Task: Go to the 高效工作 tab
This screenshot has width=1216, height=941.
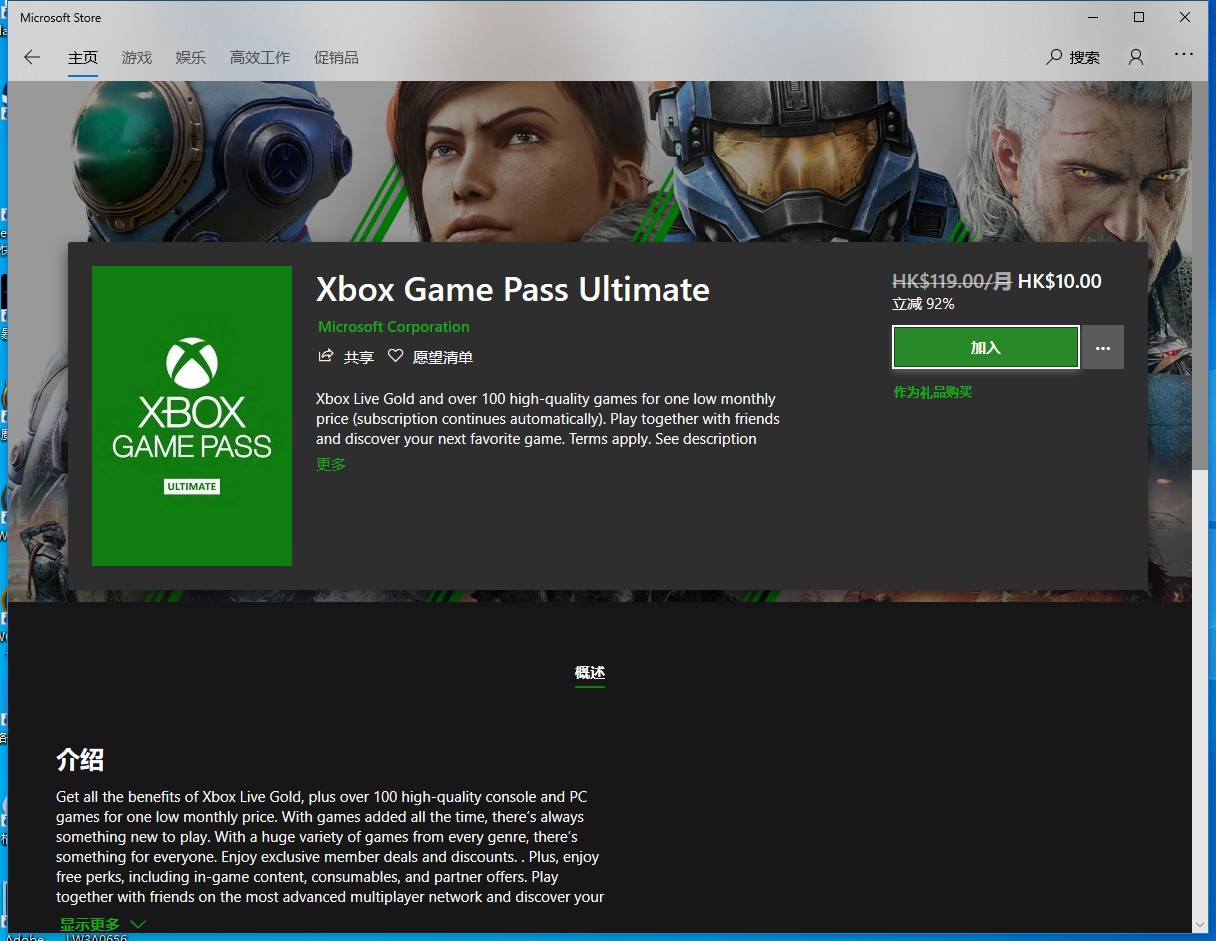Action: (x=260, y=57)
